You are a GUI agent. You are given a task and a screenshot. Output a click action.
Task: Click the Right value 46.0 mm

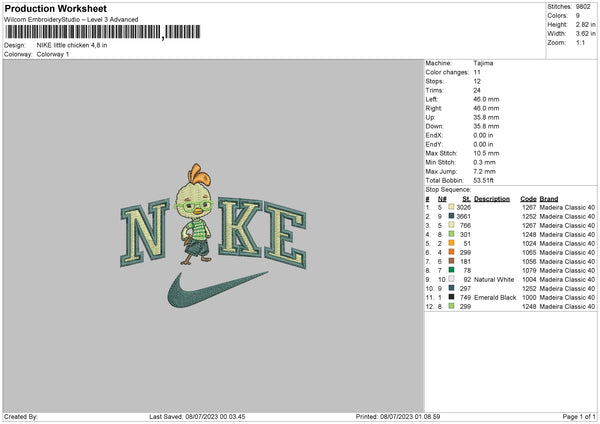point(486,108)
